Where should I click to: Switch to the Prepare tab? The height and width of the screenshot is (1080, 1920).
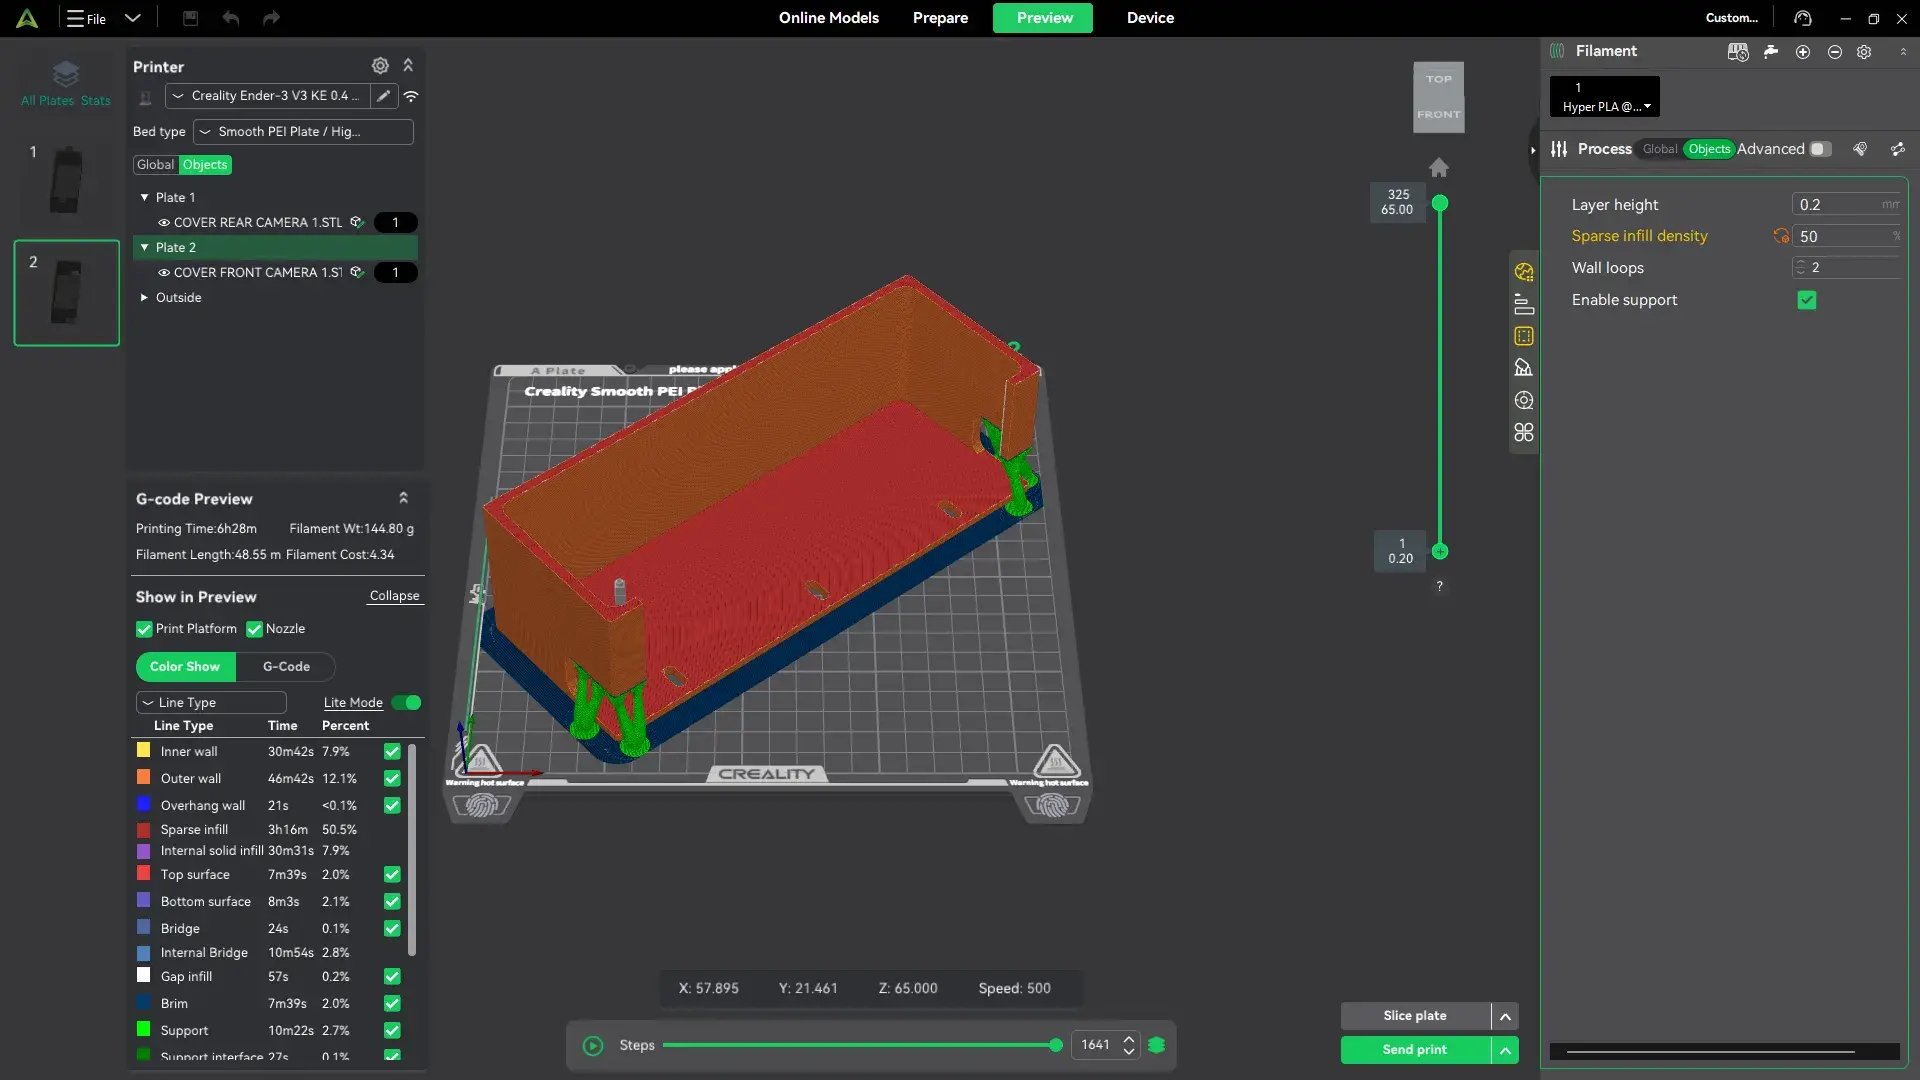point(940,18)
